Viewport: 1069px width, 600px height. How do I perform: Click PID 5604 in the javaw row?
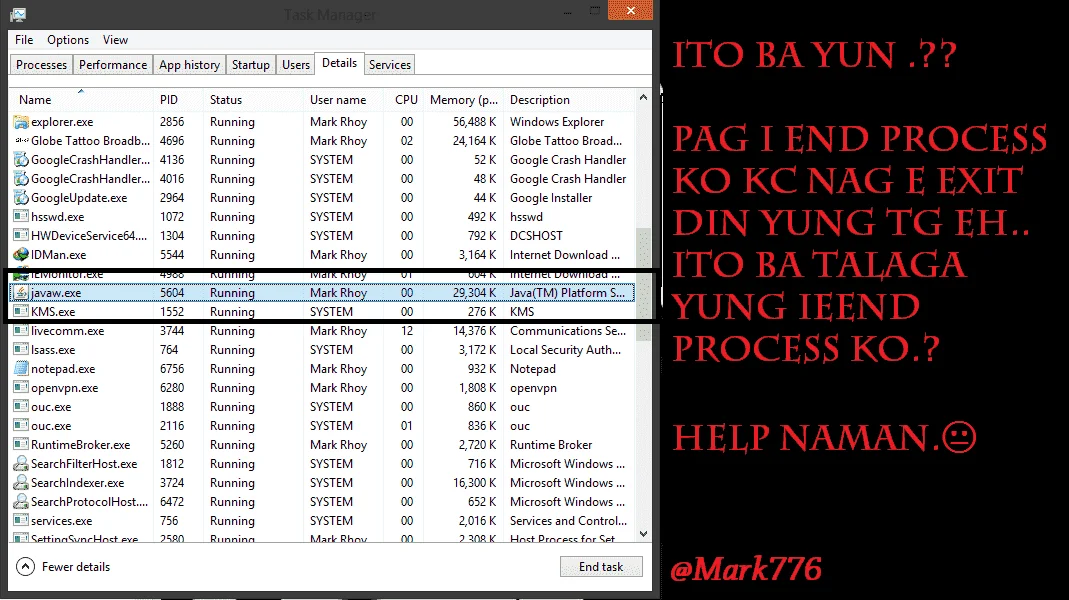point(172,292)
